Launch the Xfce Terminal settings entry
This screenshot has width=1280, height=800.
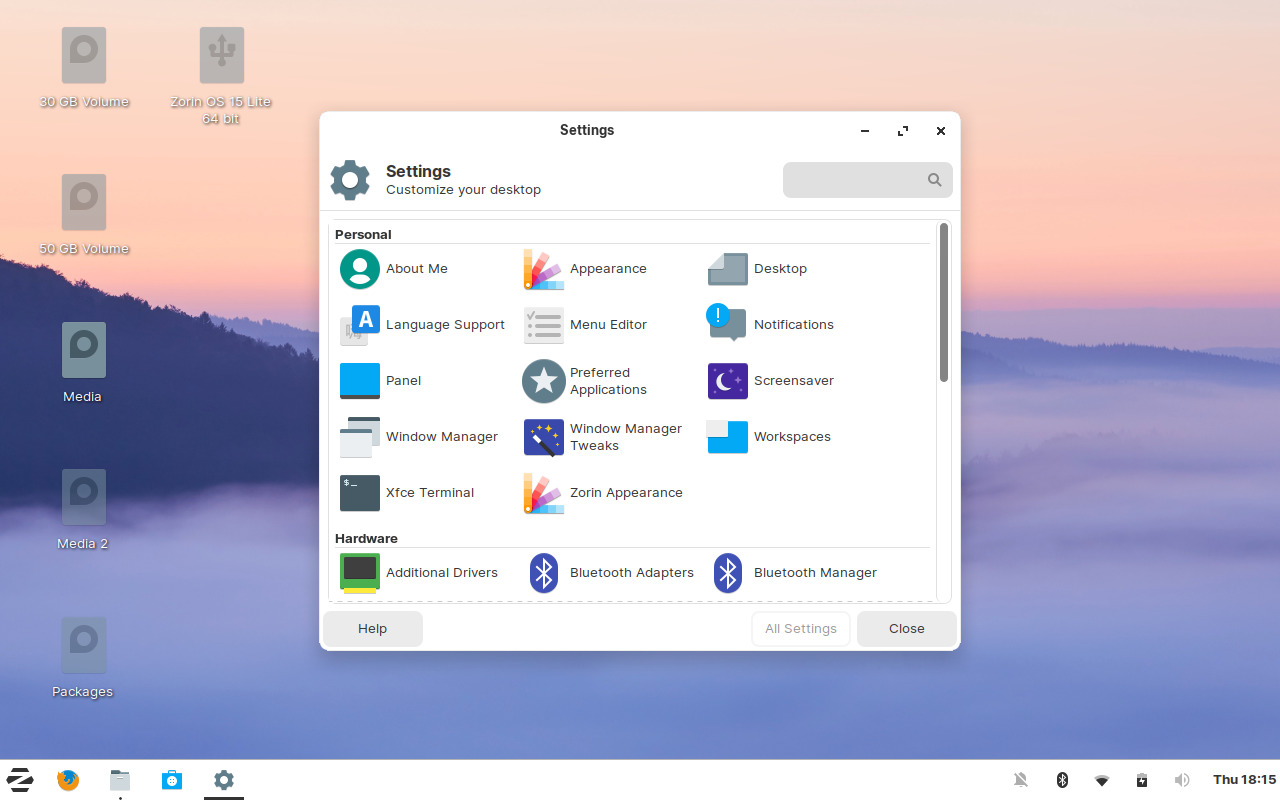click(430, 493)
